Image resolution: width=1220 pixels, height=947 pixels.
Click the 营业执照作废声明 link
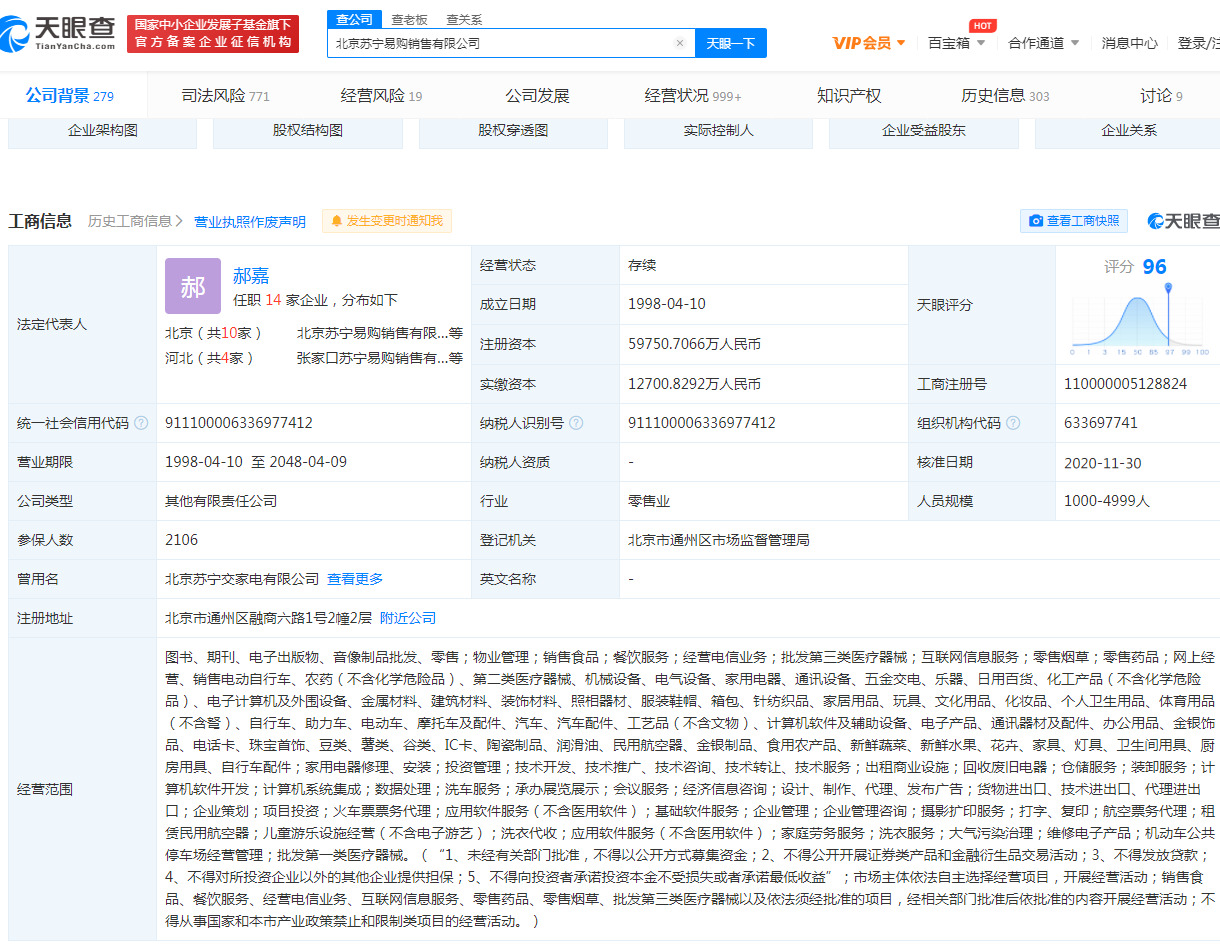pos(250,222)
